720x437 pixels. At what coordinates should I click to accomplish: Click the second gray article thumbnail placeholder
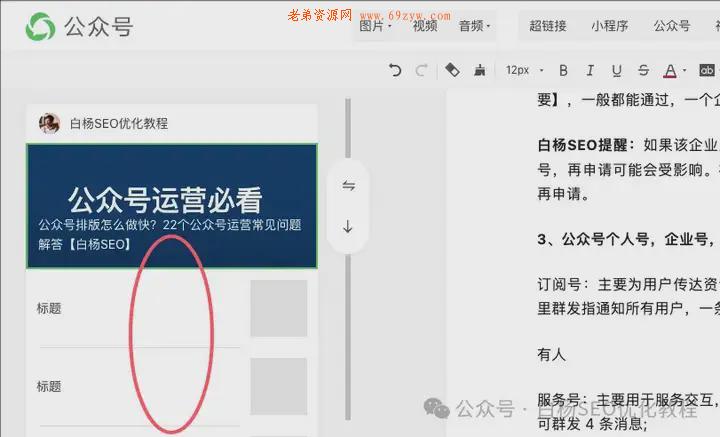tap(279, 387)
